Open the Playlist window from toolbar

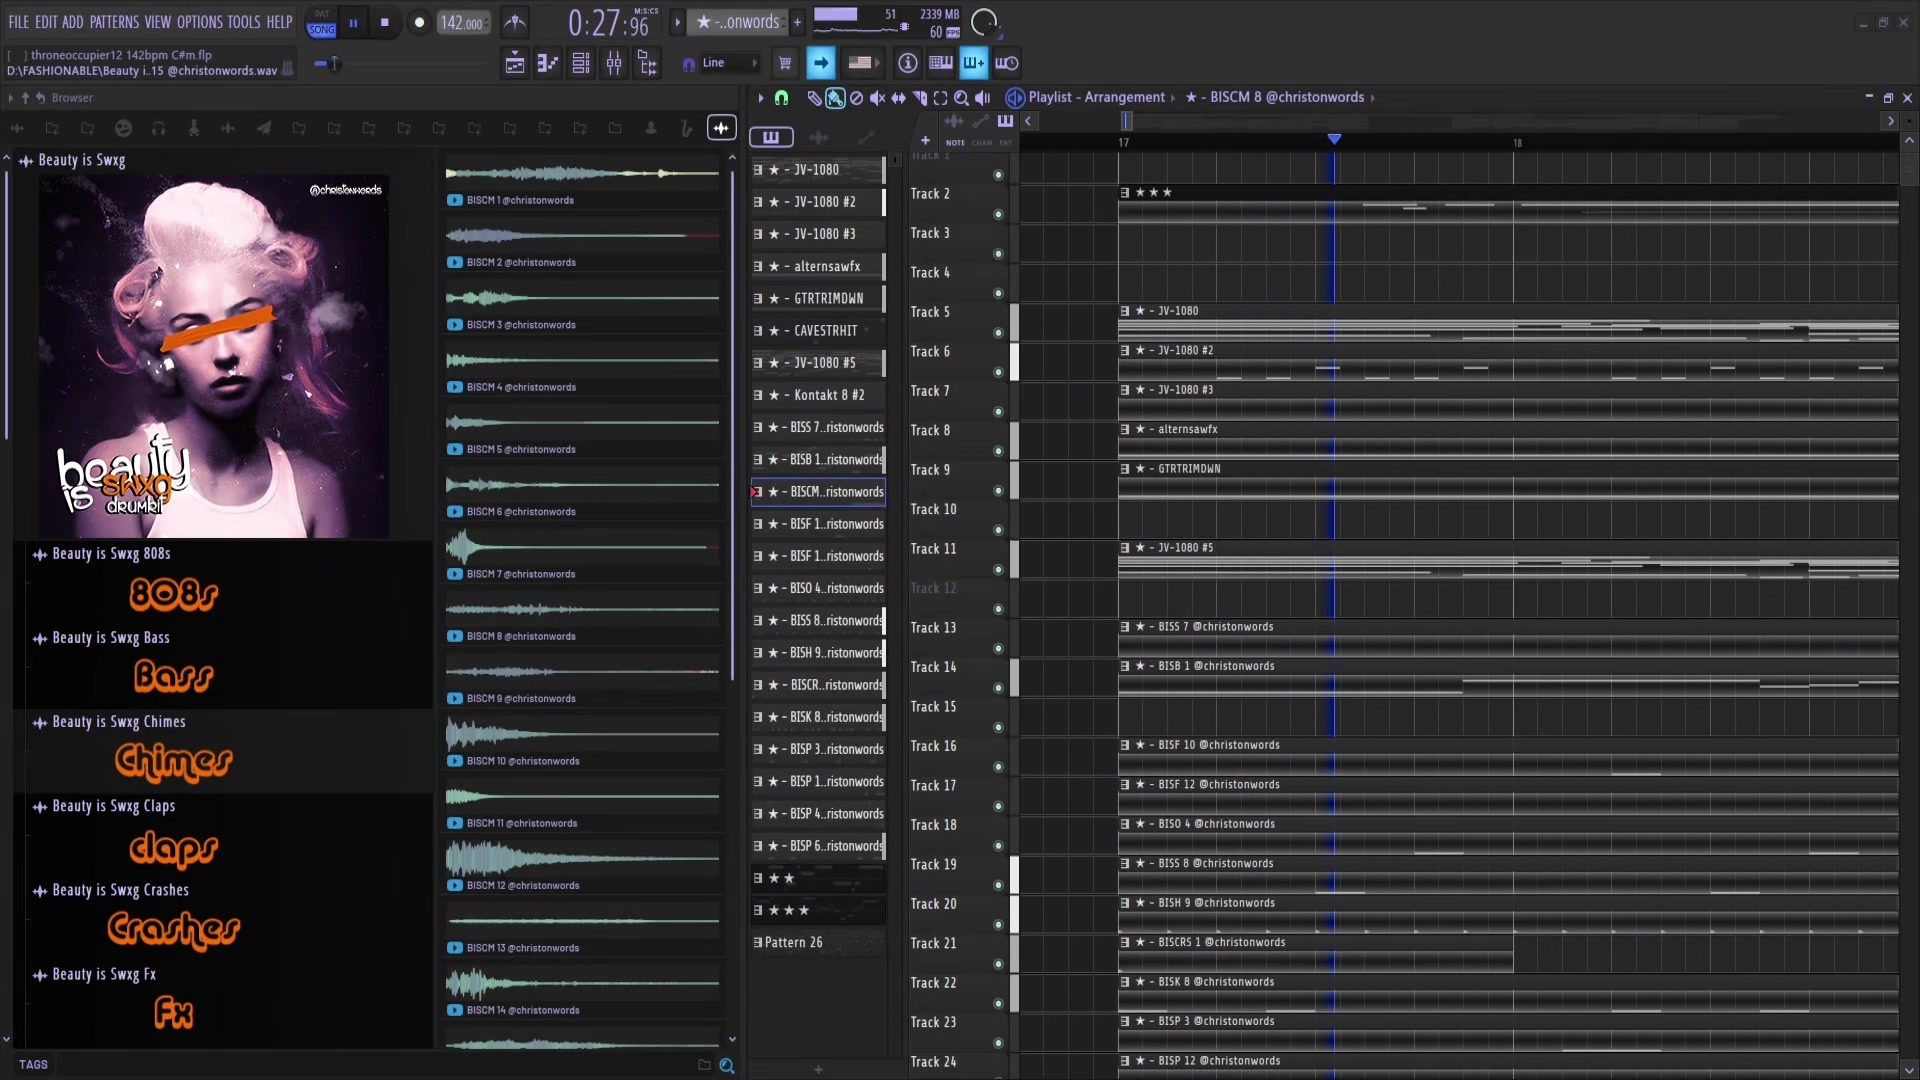[x=515, y=64]
